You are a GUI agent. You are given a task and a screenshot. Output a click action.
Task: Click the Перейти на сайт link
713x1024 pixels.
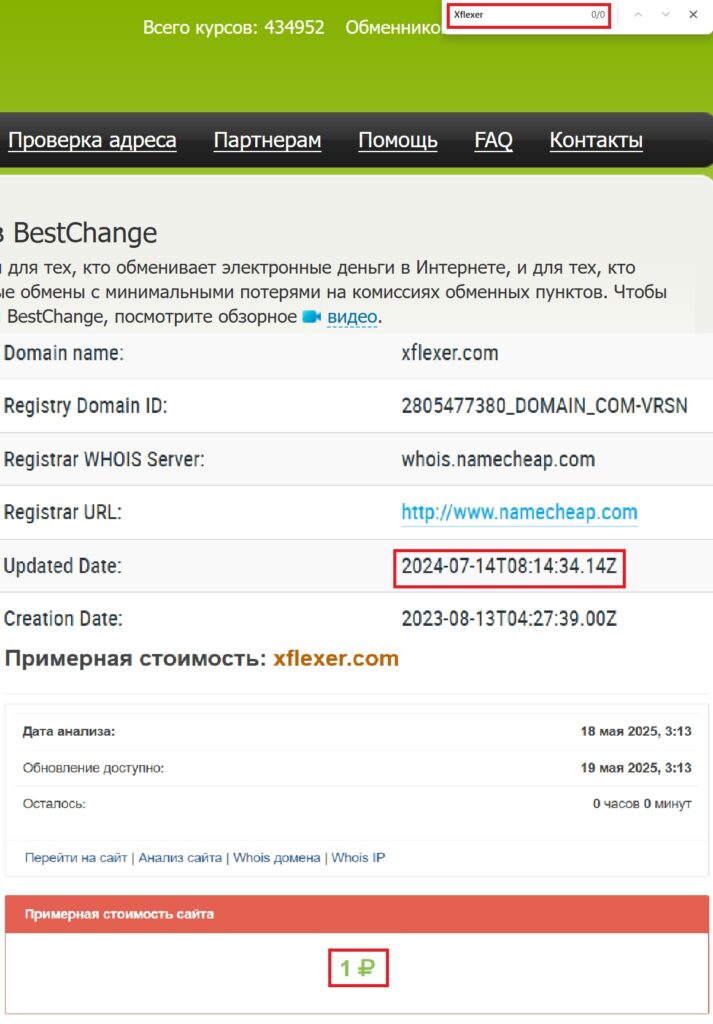76,857
